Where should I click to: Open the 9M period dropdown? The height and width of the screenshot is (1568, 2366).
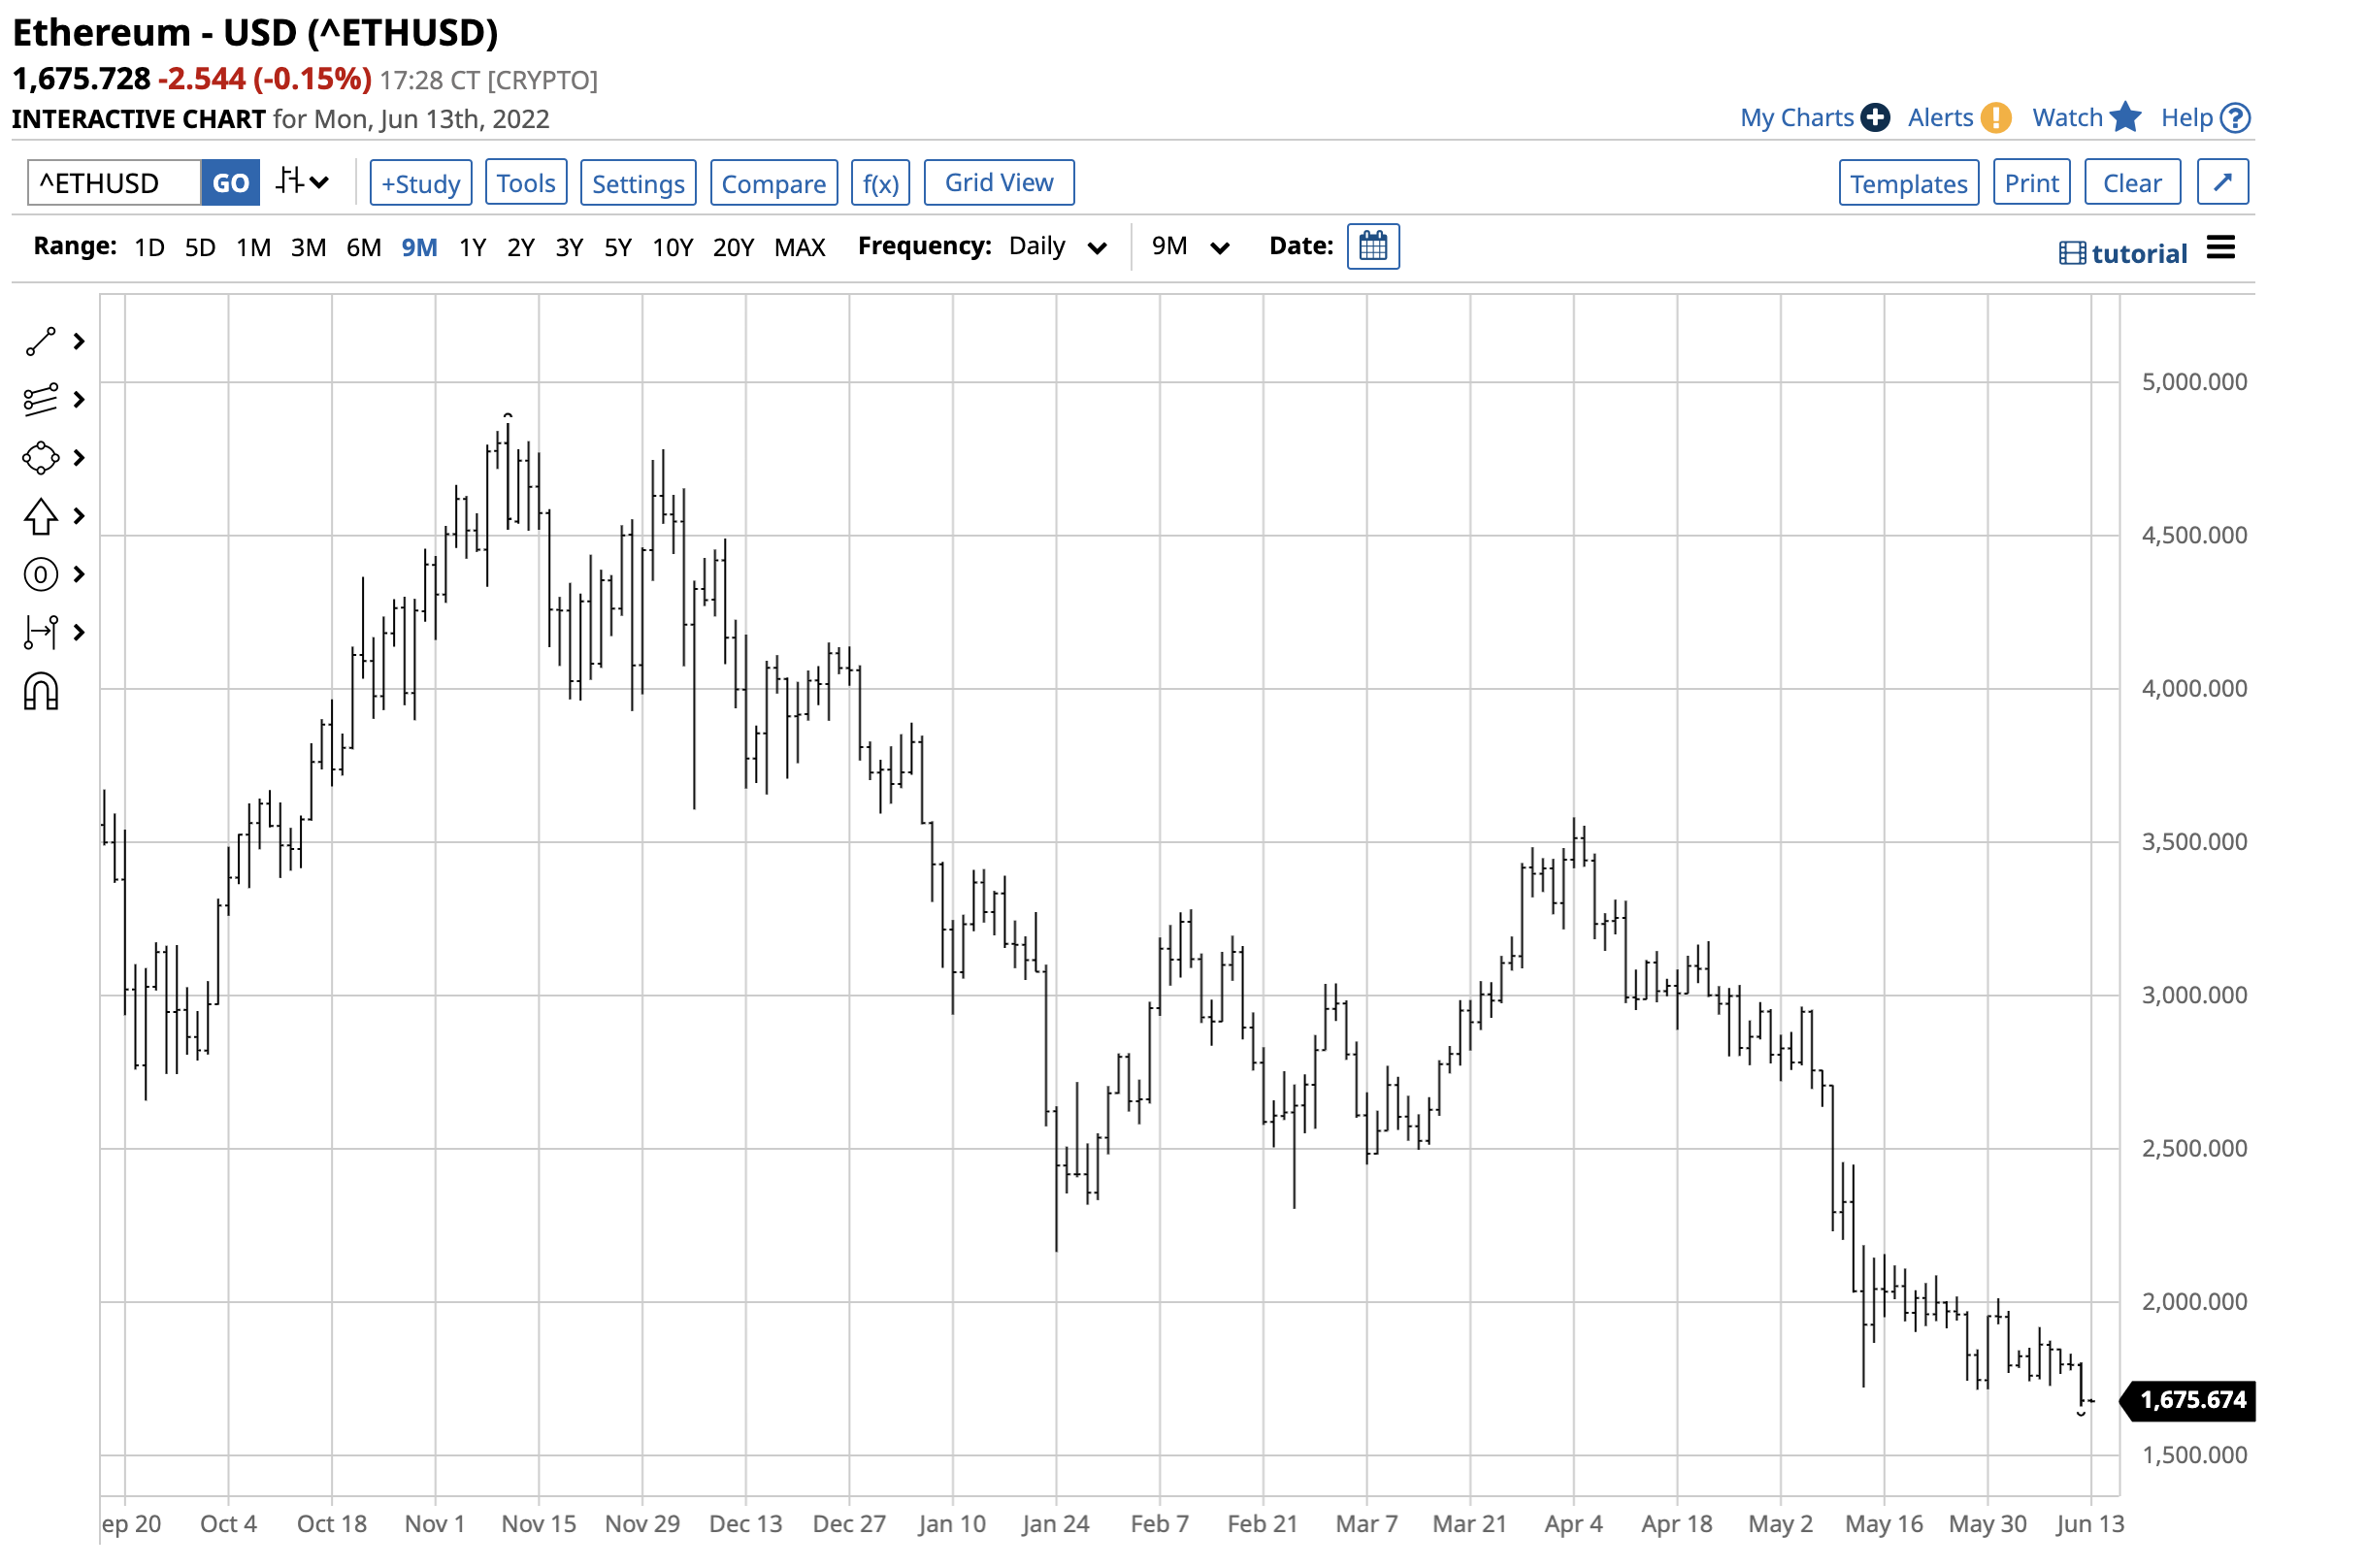pyautogui.click(x=1190, y=246)
